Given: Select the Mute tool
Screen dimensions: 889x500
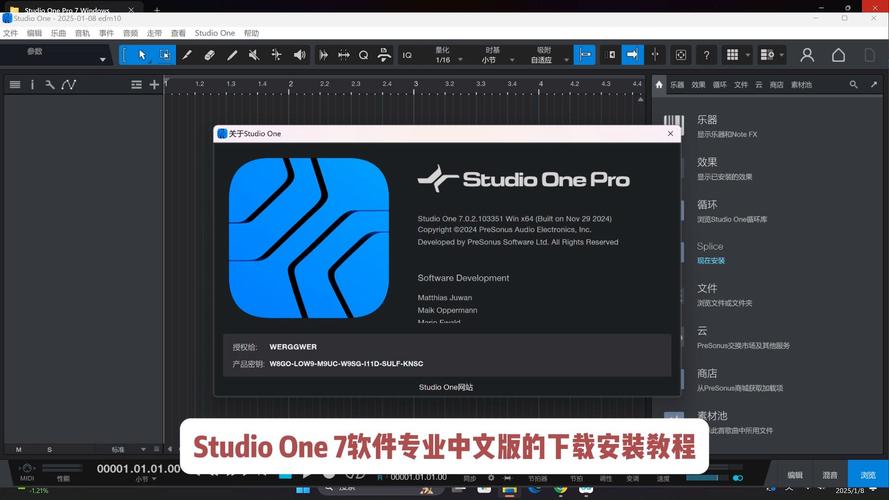Looking at the screenshot, I should [254, 55].
